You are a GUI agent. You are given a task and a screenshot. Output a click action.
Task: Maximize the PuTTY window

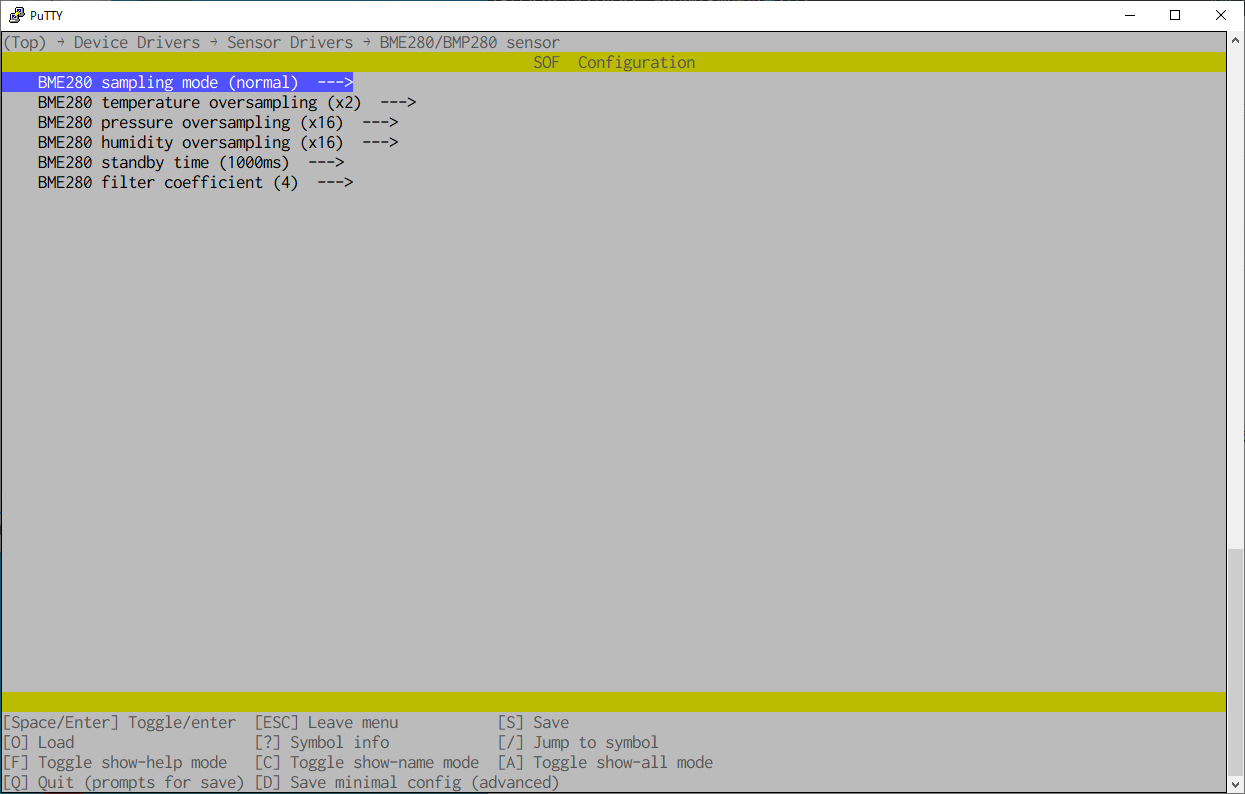[x=1175, y=15]
